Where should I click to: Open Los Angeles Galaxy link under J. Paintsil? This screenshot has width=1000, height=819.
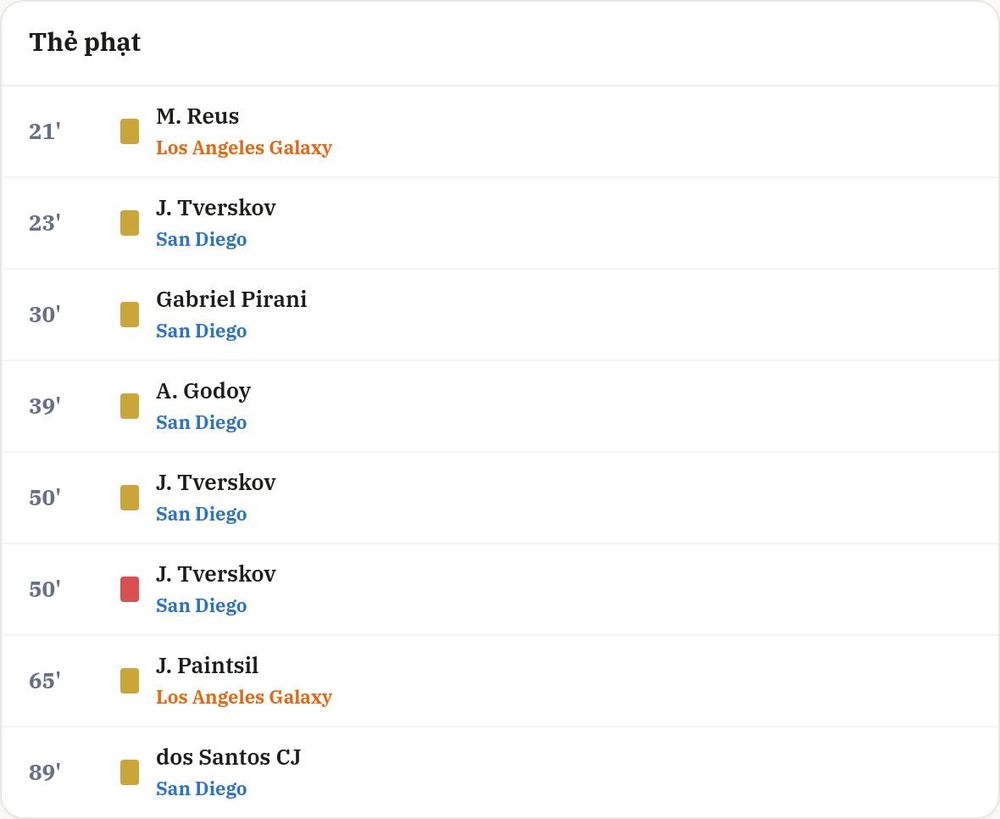[x=244, y=697]
